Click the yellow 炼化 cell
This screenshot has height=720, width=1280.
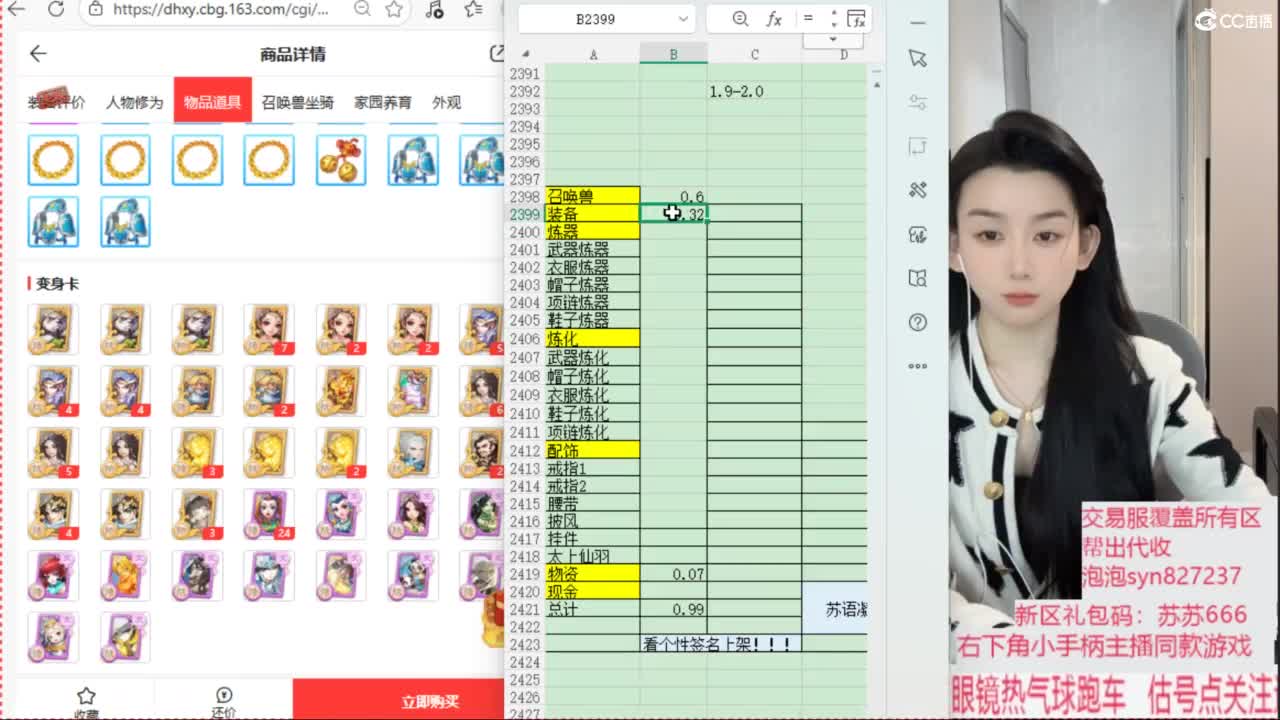(x=593, y=338)
